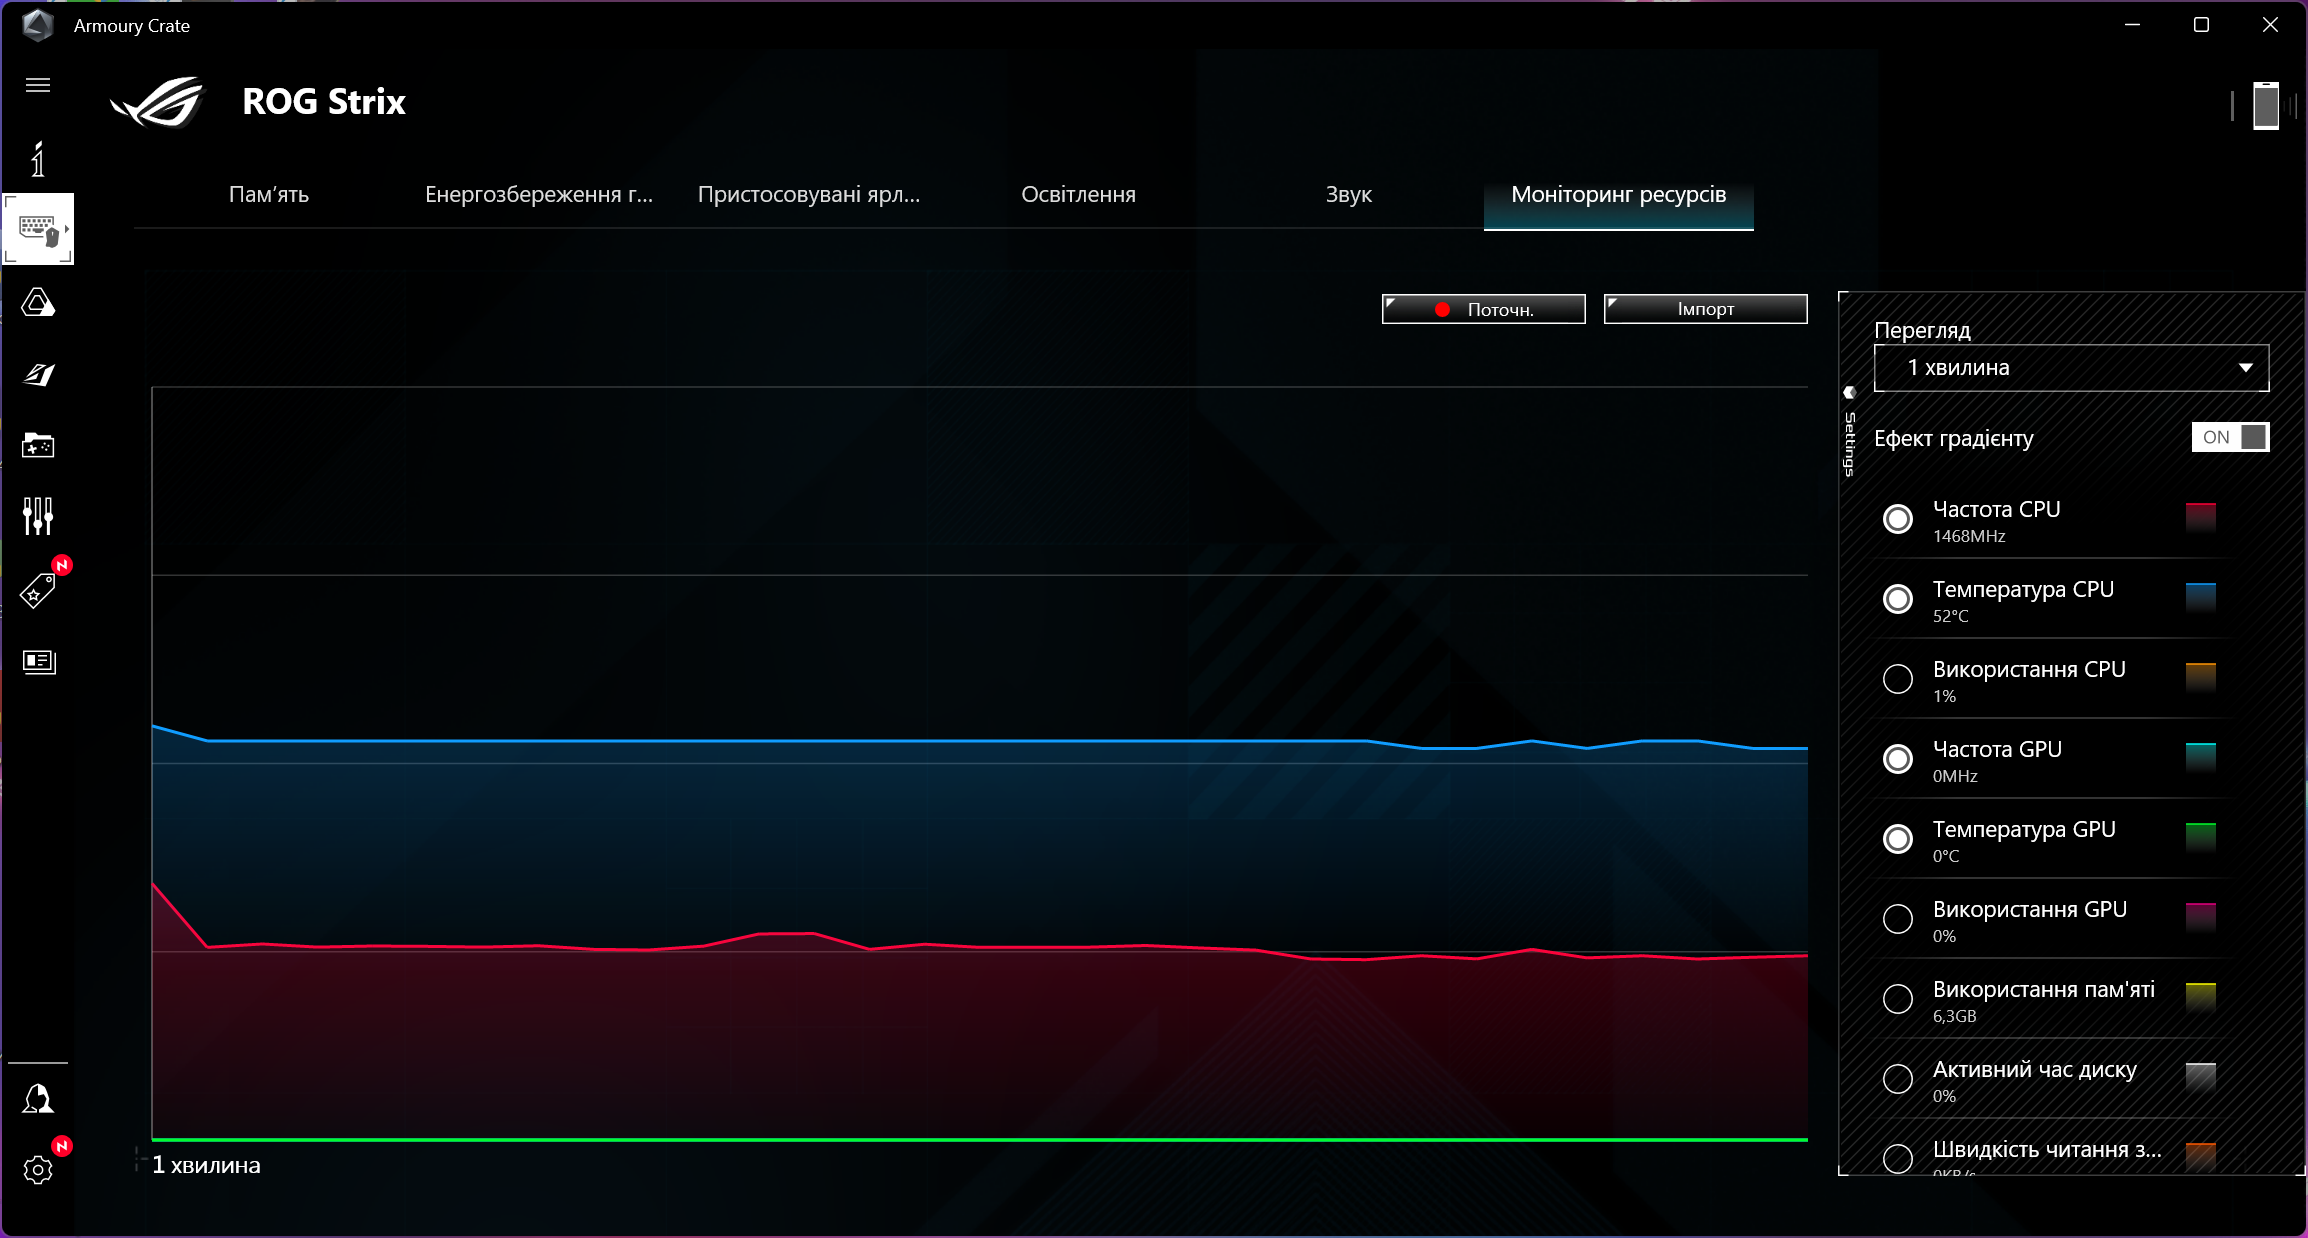Switch to the Освітлення tab
This screenshot has width=2308, height=1238.
tap(1078, 195)
